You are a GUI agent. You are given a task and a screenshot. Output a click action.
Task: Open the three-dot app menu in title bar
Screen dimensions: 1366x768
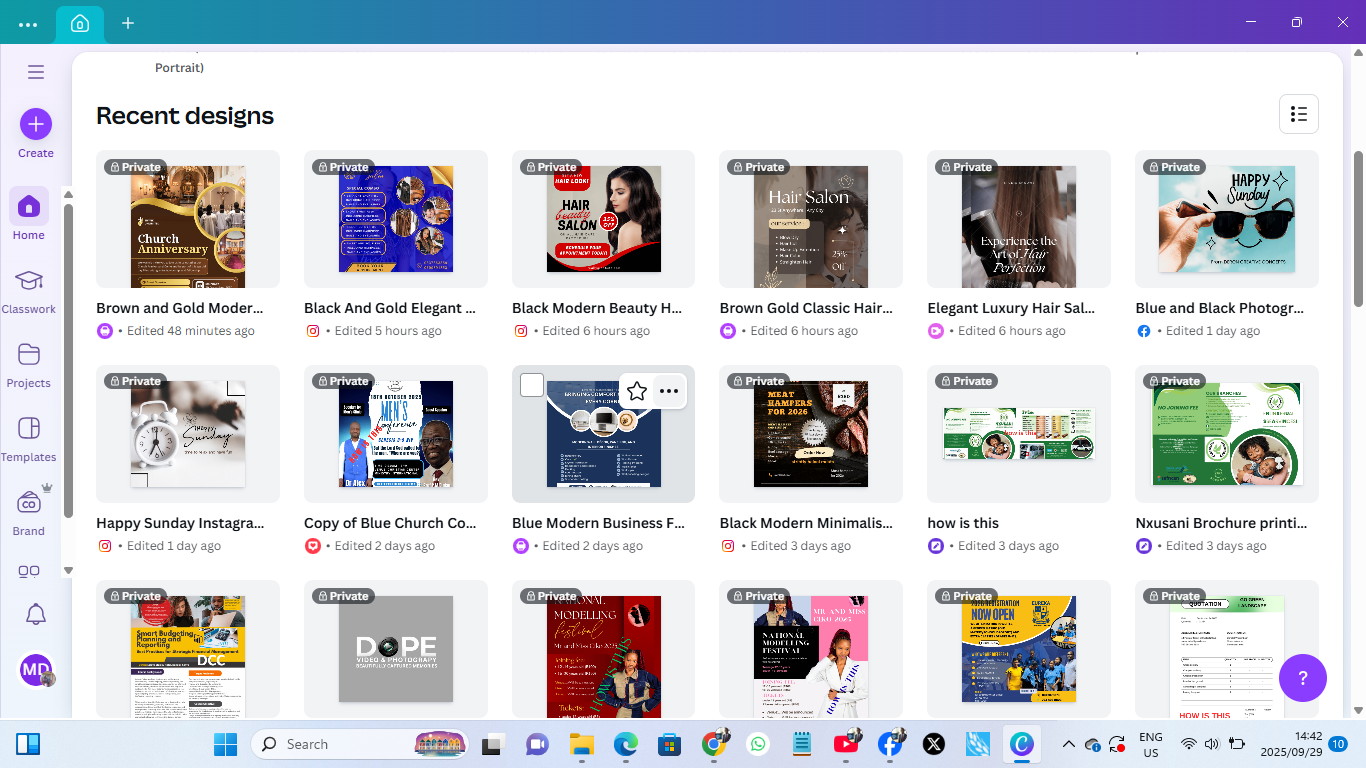coord(28,23)
